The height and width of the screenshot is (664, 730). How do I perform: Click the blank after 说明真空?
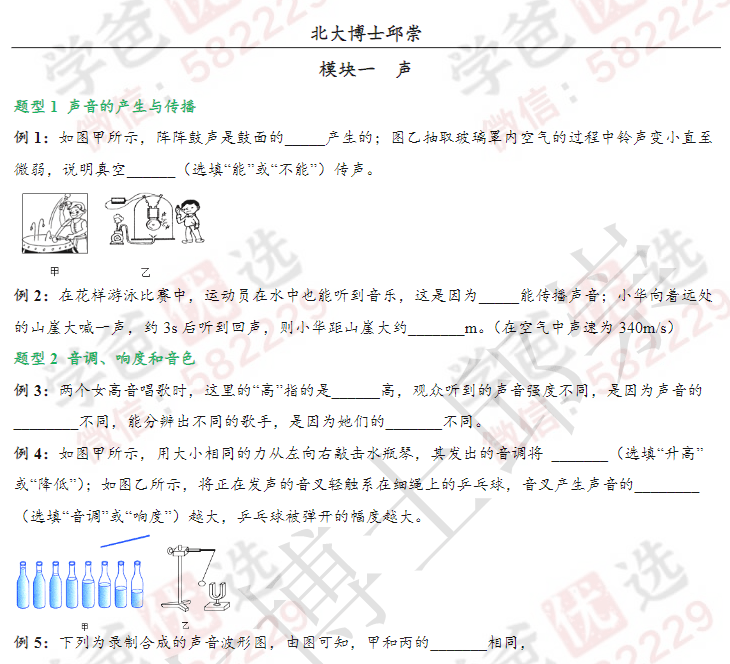click(151, 170)
